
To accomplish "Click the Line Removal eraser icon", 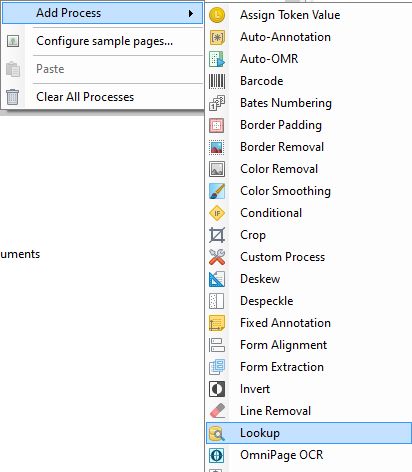I will [x=217, y=411].
